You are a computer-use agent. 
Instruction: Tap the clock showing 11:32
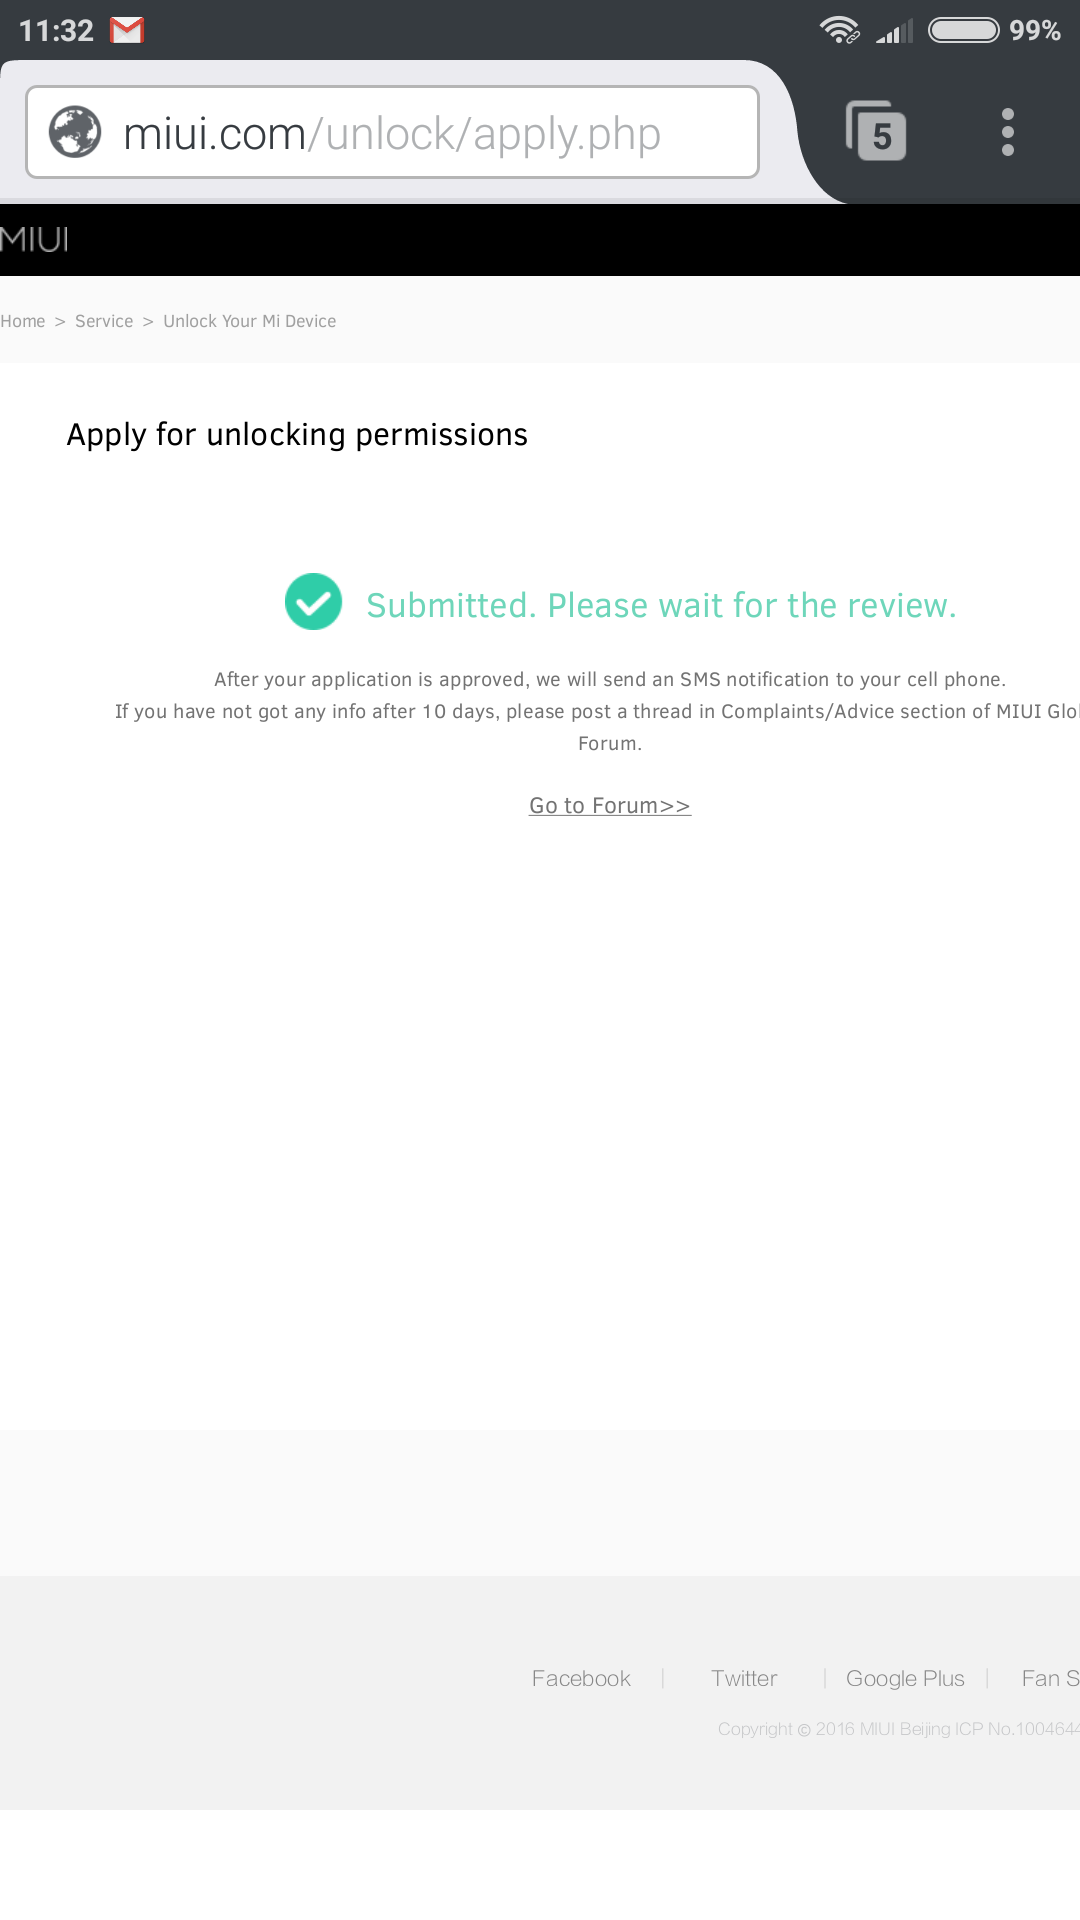click(56, 31)
